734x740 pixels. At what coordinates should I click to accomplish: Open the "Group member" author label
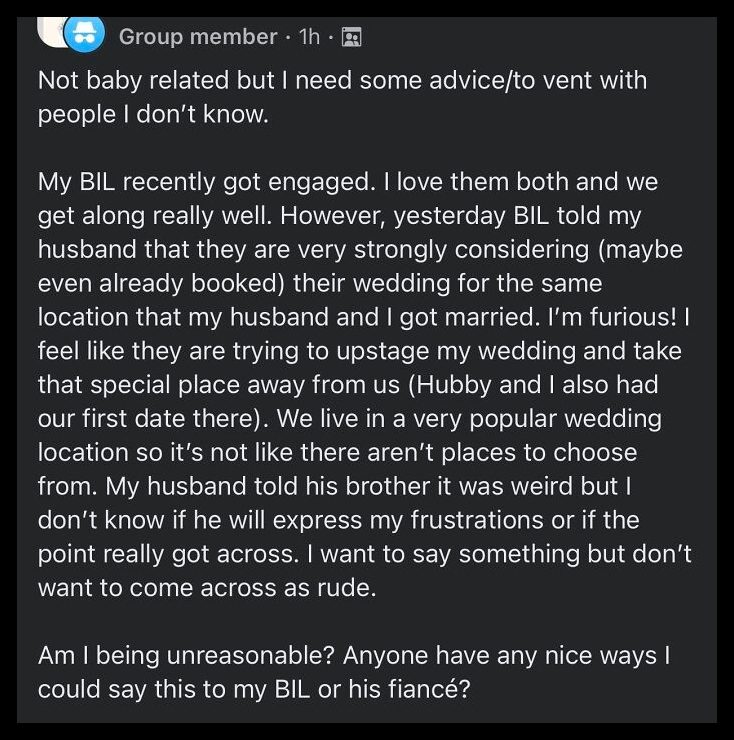pyautogui.click(x=198, y=37)
